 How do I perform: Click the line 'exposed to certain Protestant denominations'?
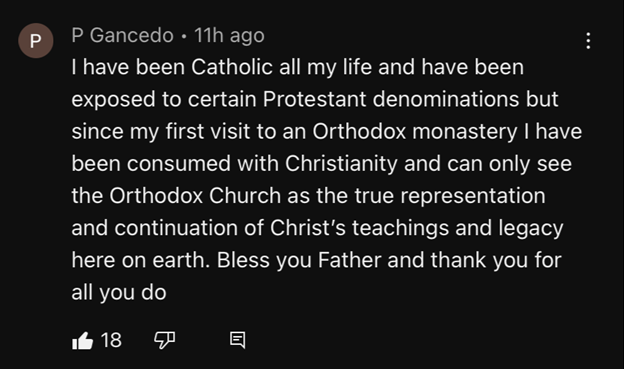point(315,99)
